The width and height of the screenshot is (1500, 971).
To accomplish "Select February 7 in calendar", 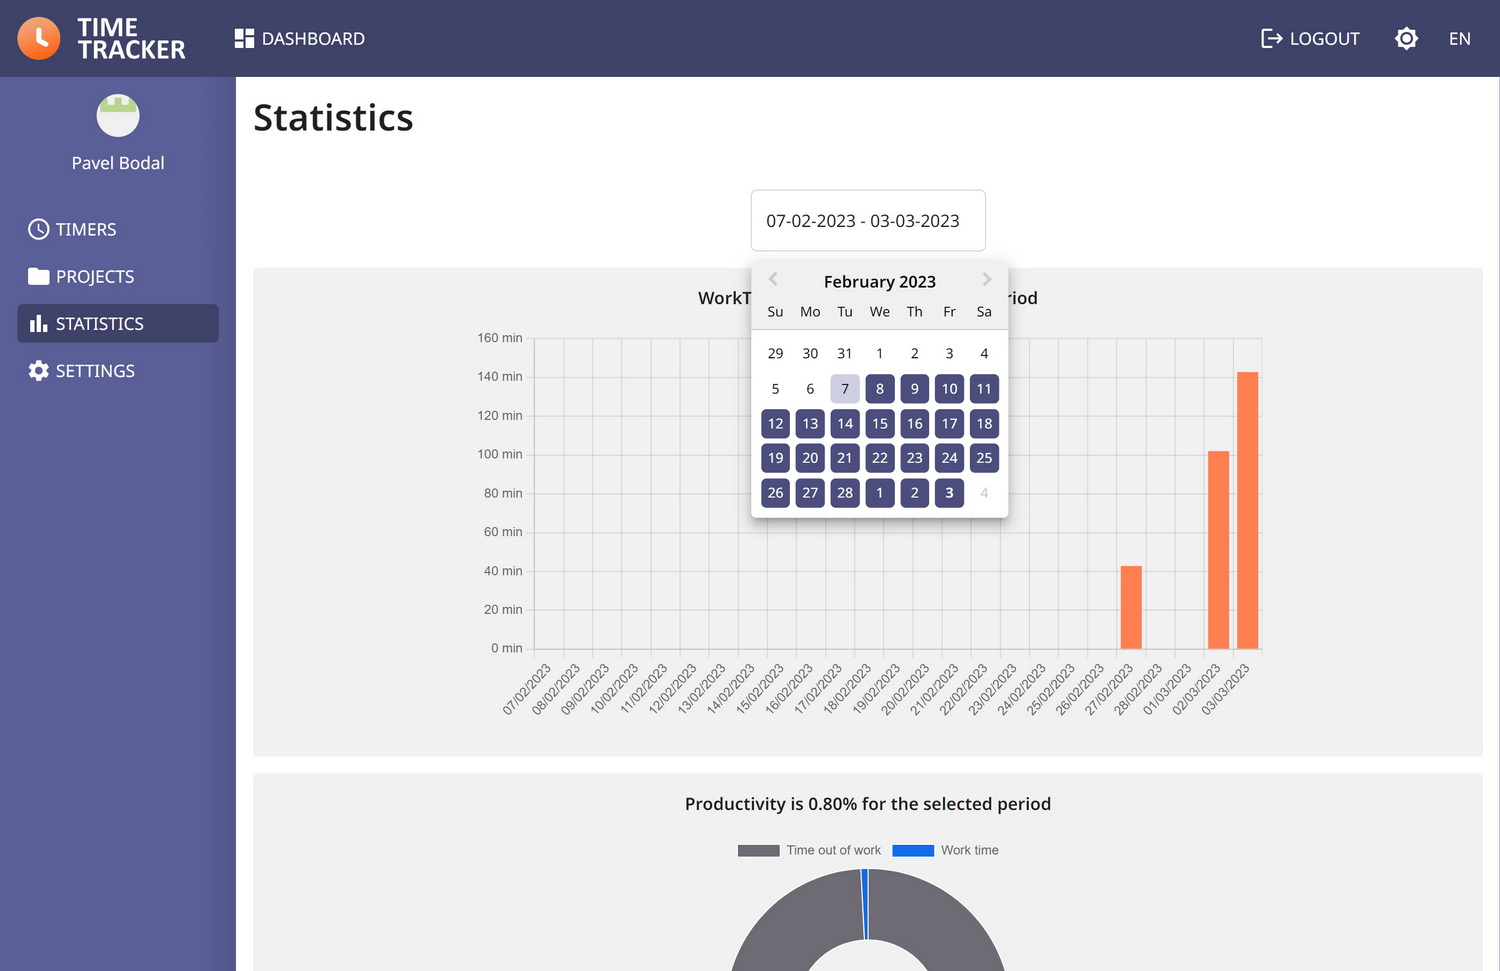I will click(845, 388).
